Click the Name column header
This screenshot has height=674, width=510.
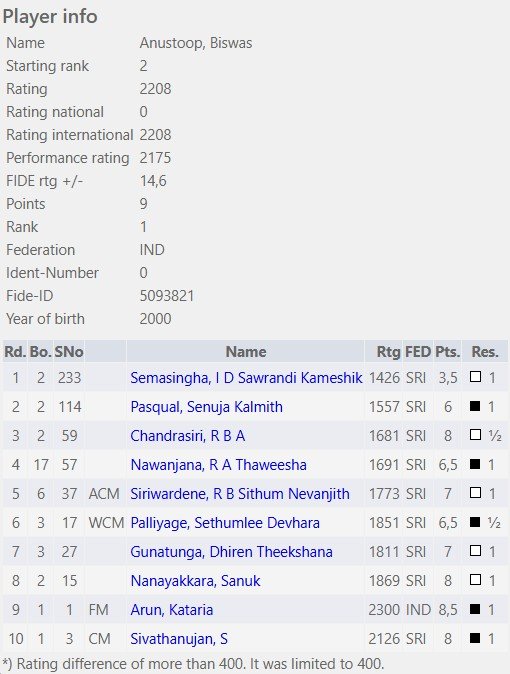(x=246, y=352)
